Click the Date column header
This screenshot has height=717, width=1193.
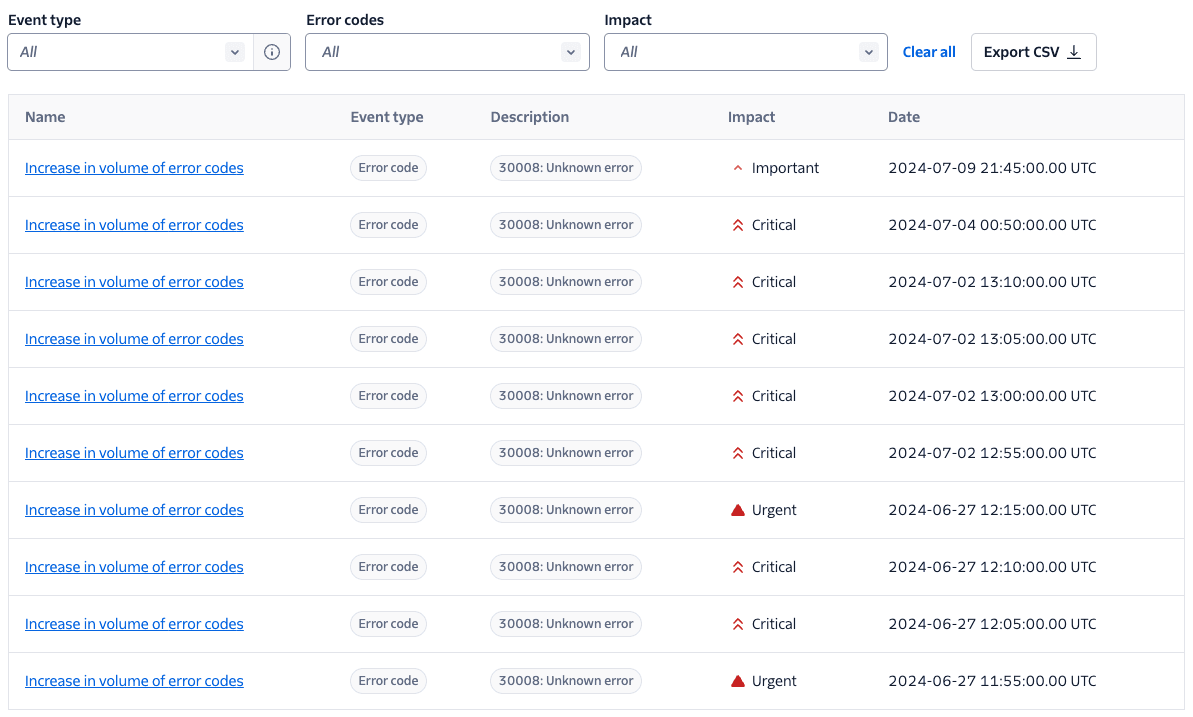pos(903,117)
